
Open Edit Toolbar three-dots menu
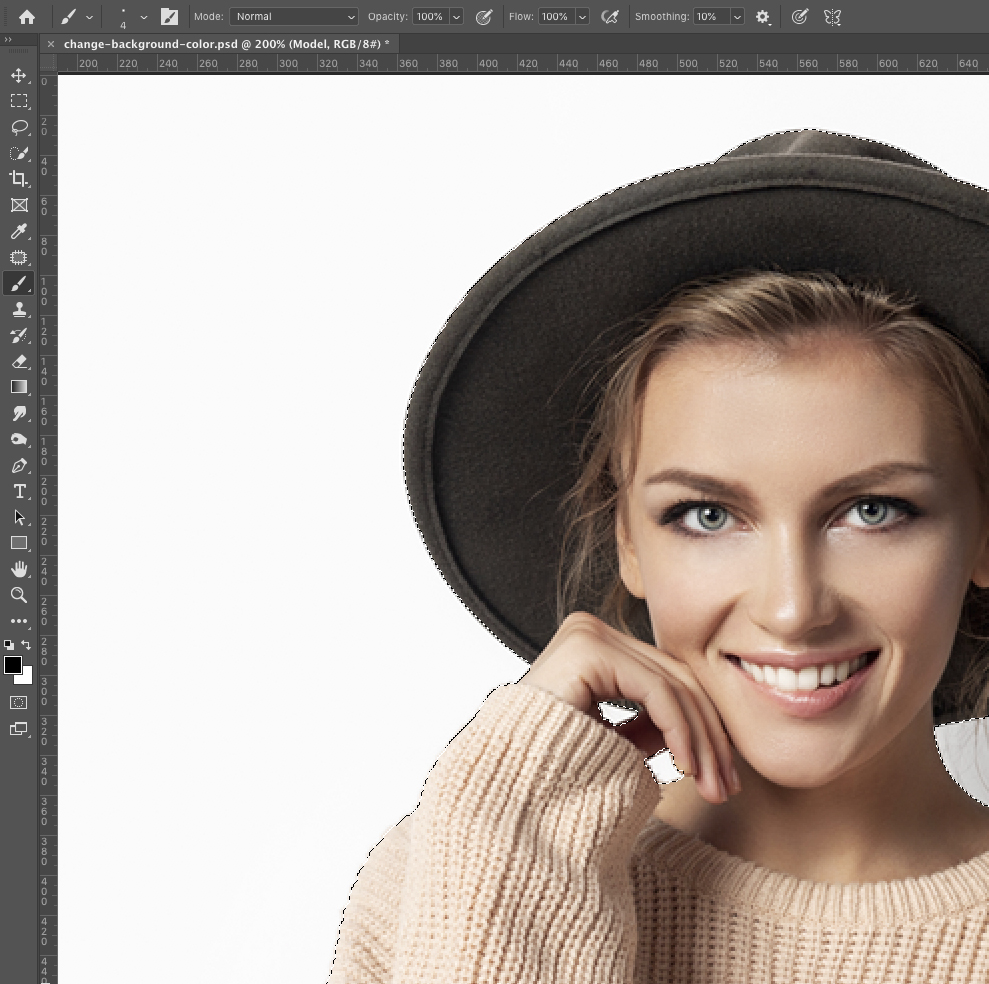[x=19, y=621]
